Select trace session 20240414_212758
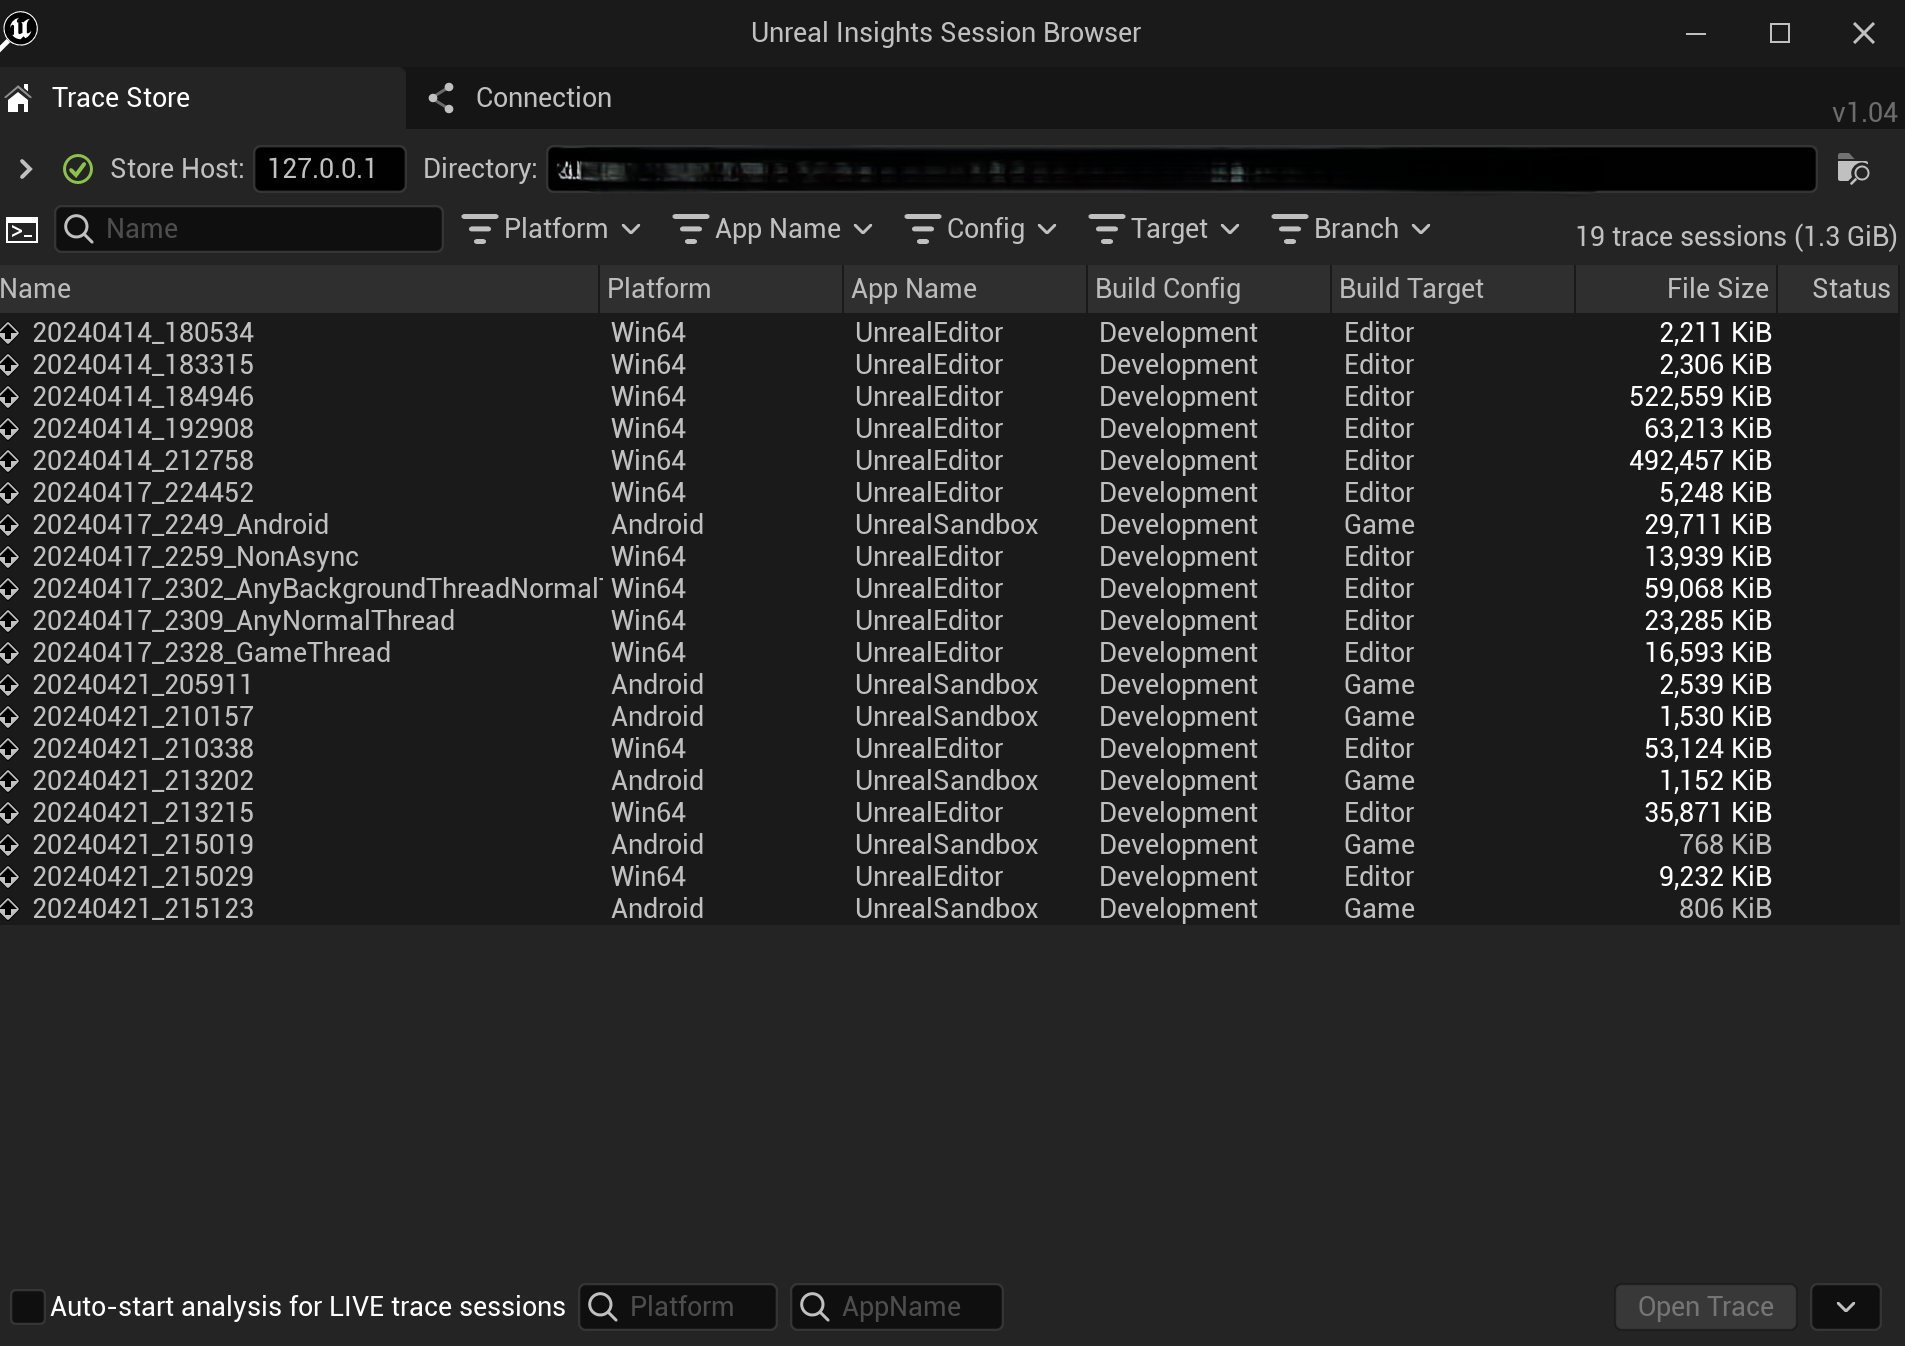 tap(949, 460)
